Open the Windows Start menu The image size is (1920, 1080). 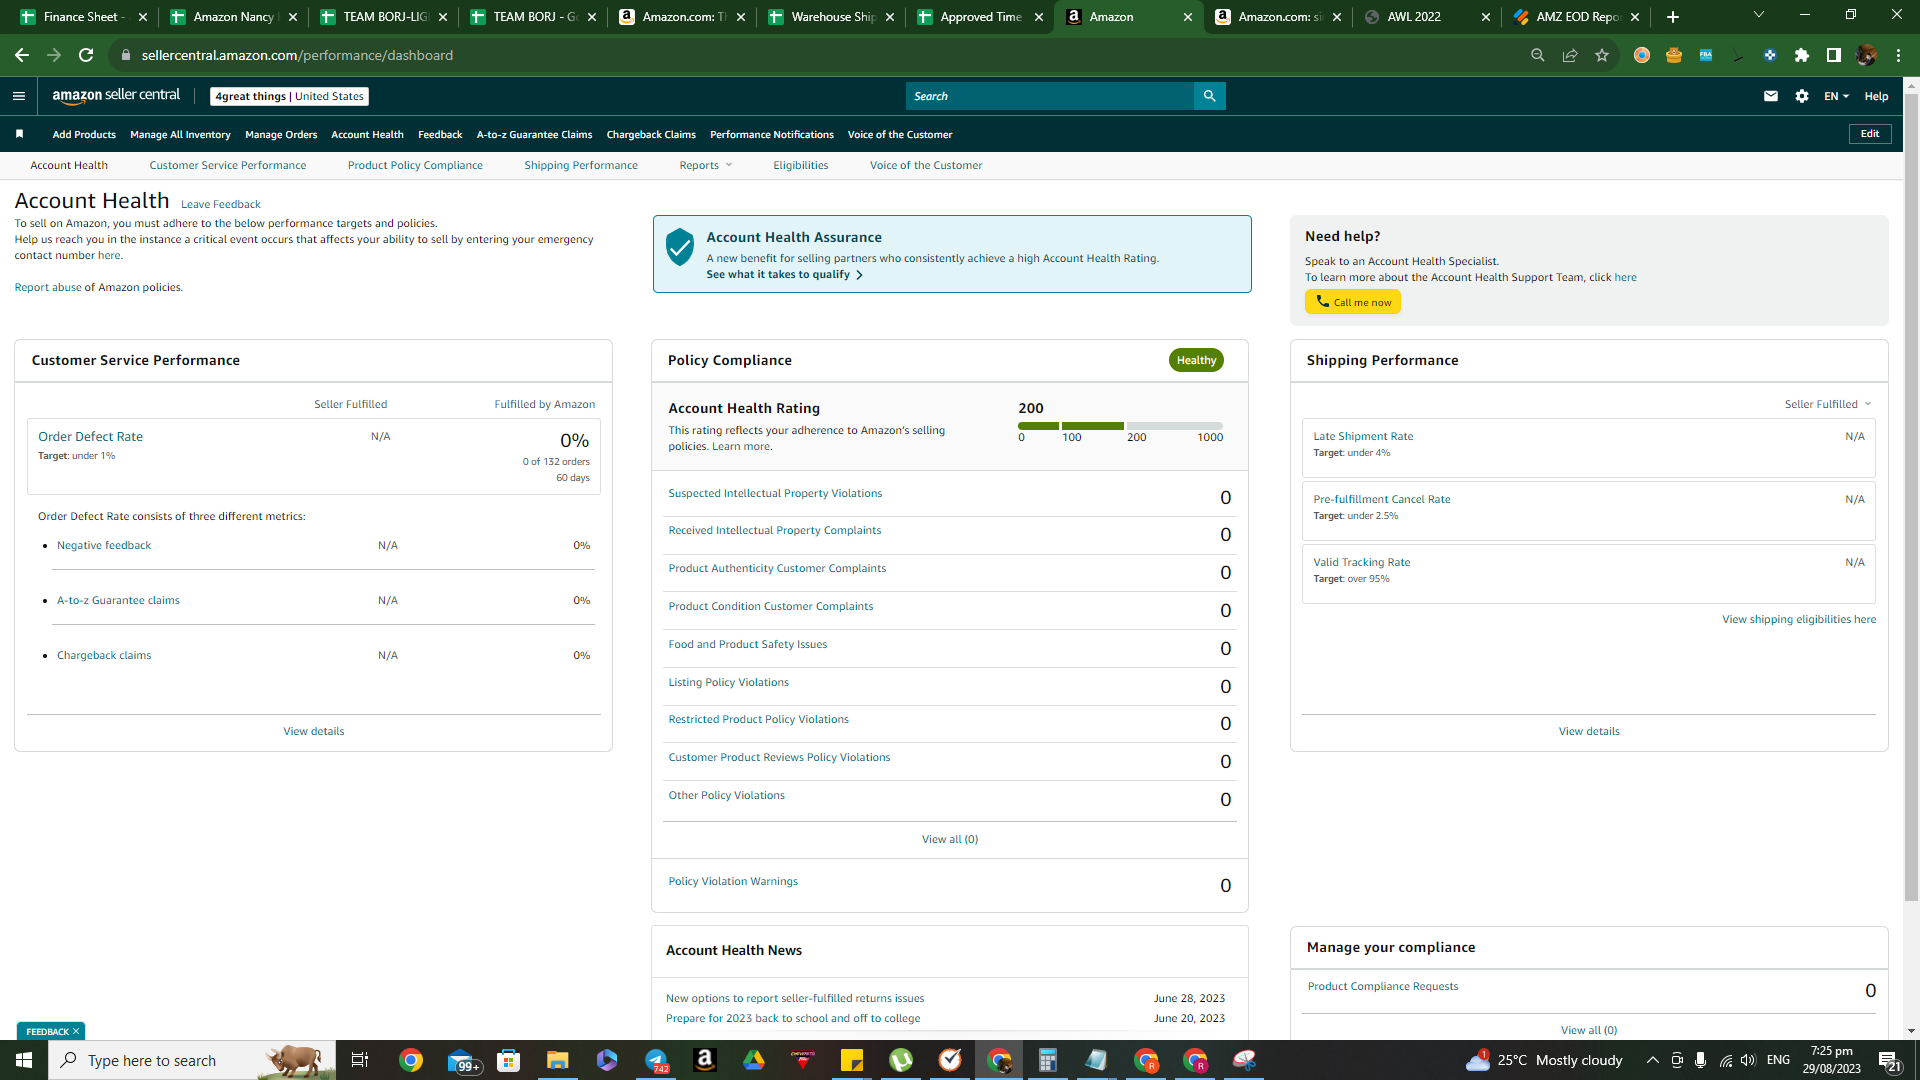point(24,1060)
